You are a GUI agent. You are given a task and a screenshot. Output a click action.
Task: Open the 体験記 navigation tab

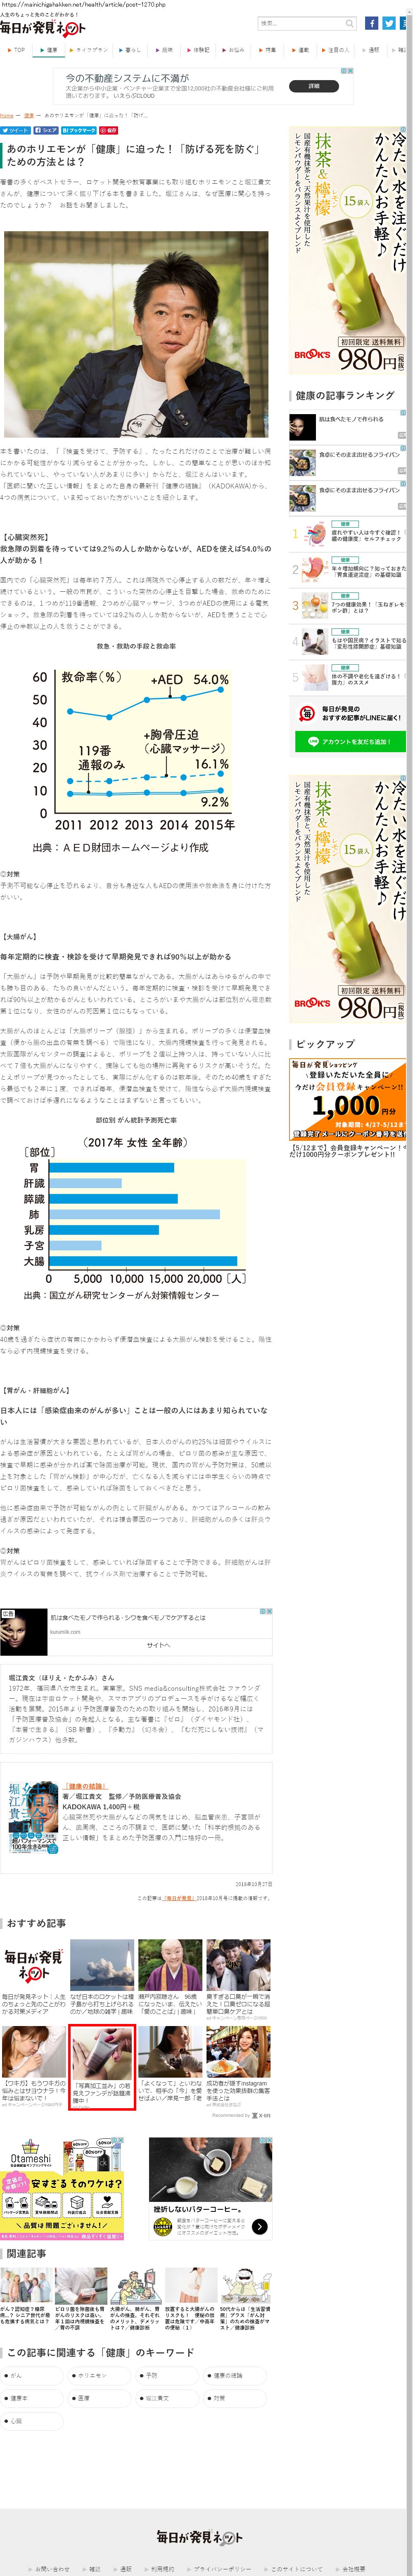point(200,49)
